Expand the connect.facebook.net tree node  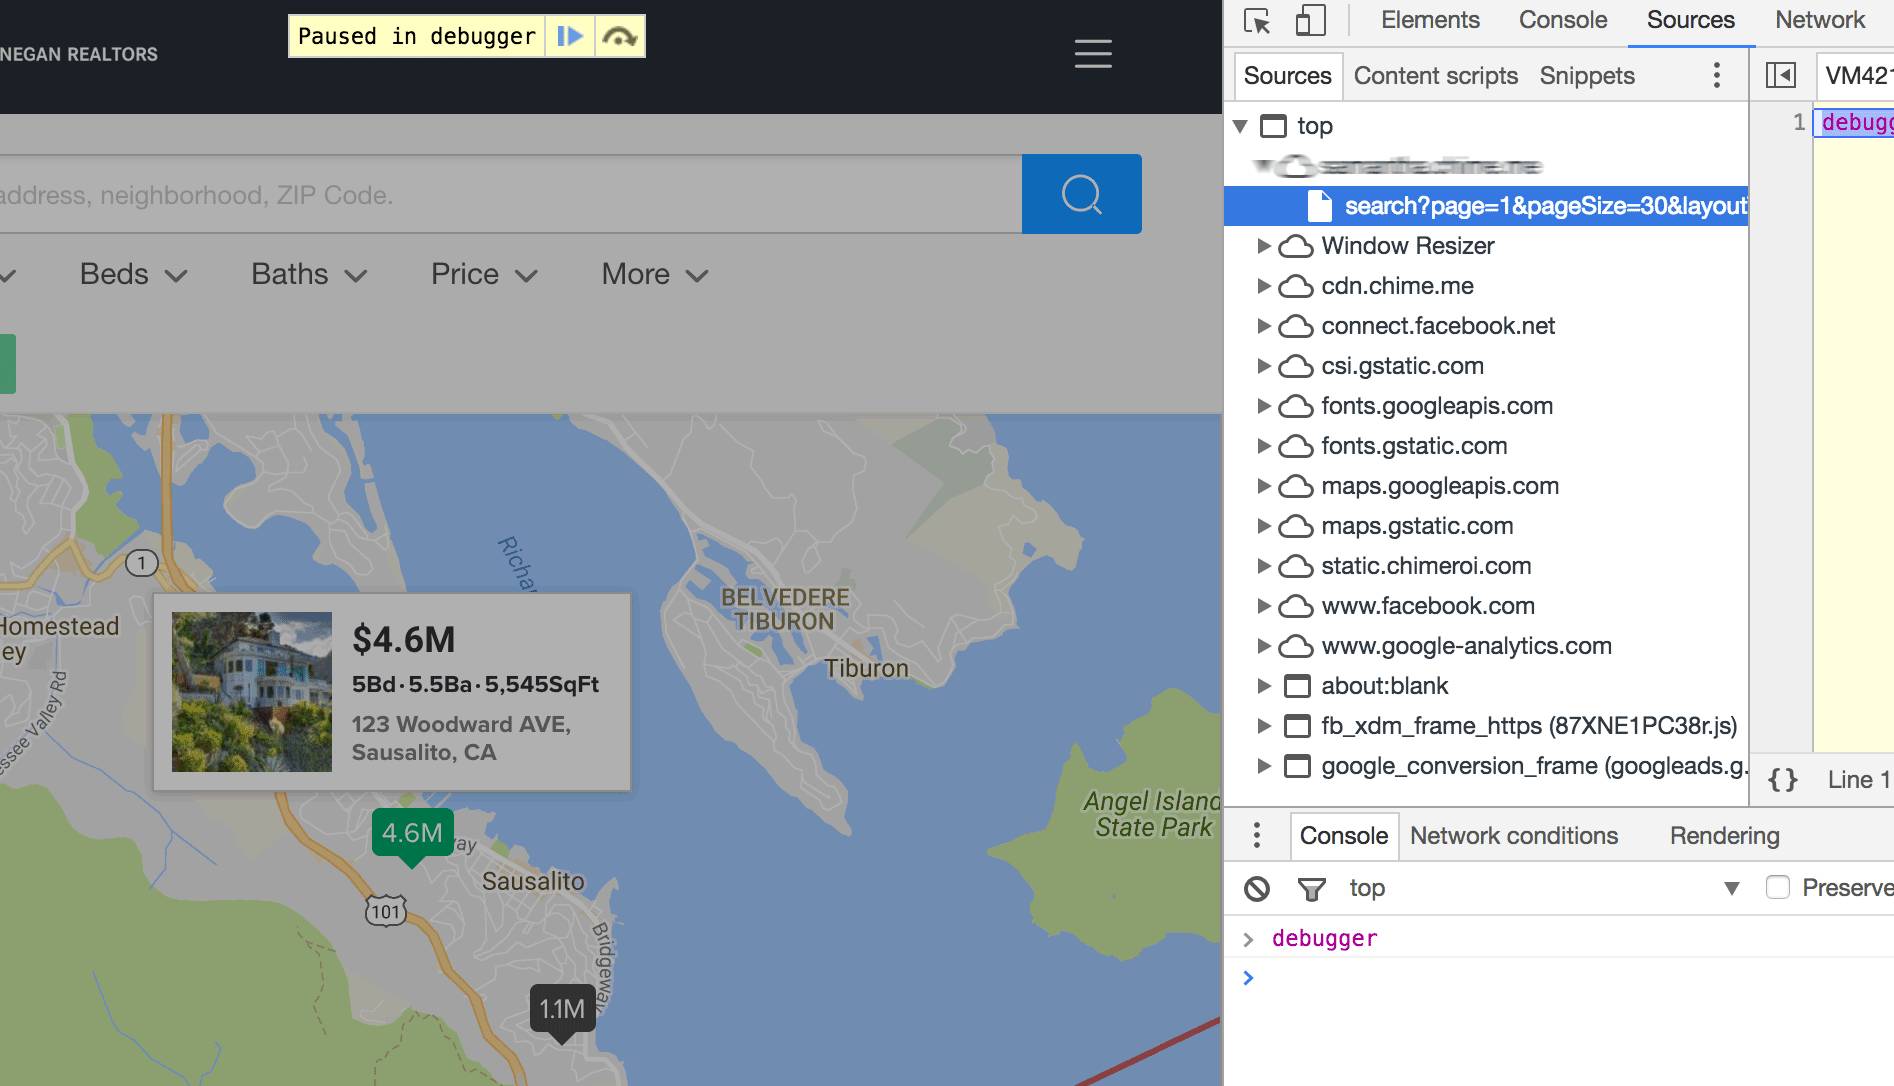1264,326
